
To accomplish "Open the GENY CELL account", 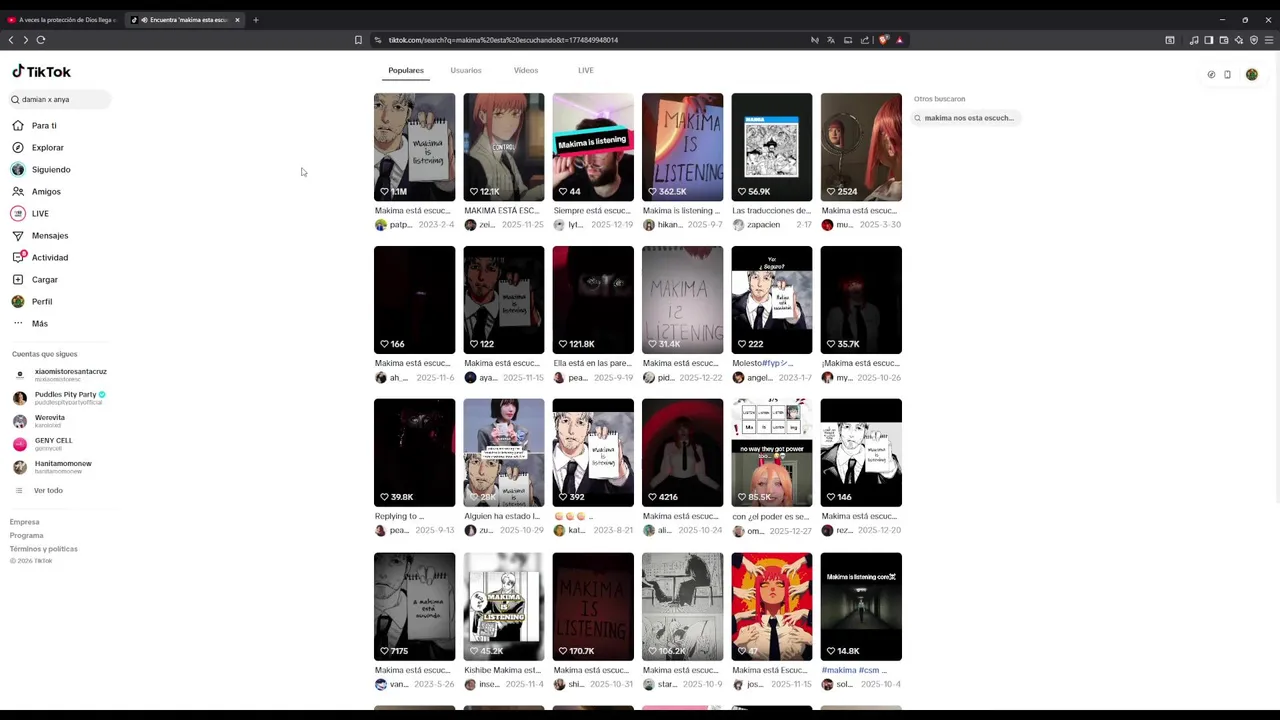I will pyautogui.click(x=43, y=444).
